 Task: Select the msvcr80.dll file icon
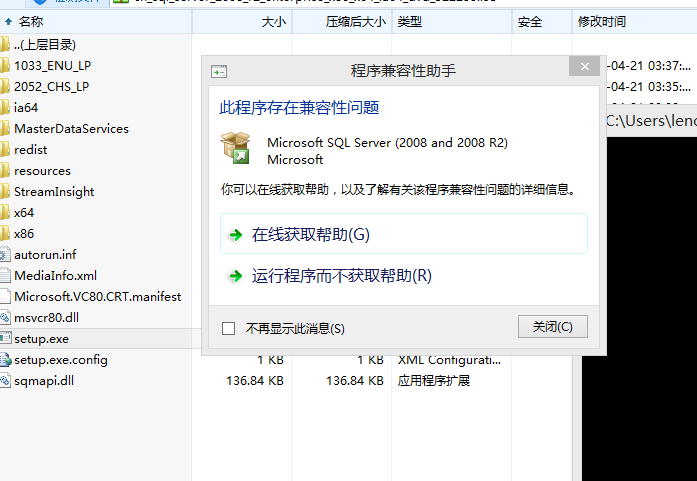[x=5, y=317]
